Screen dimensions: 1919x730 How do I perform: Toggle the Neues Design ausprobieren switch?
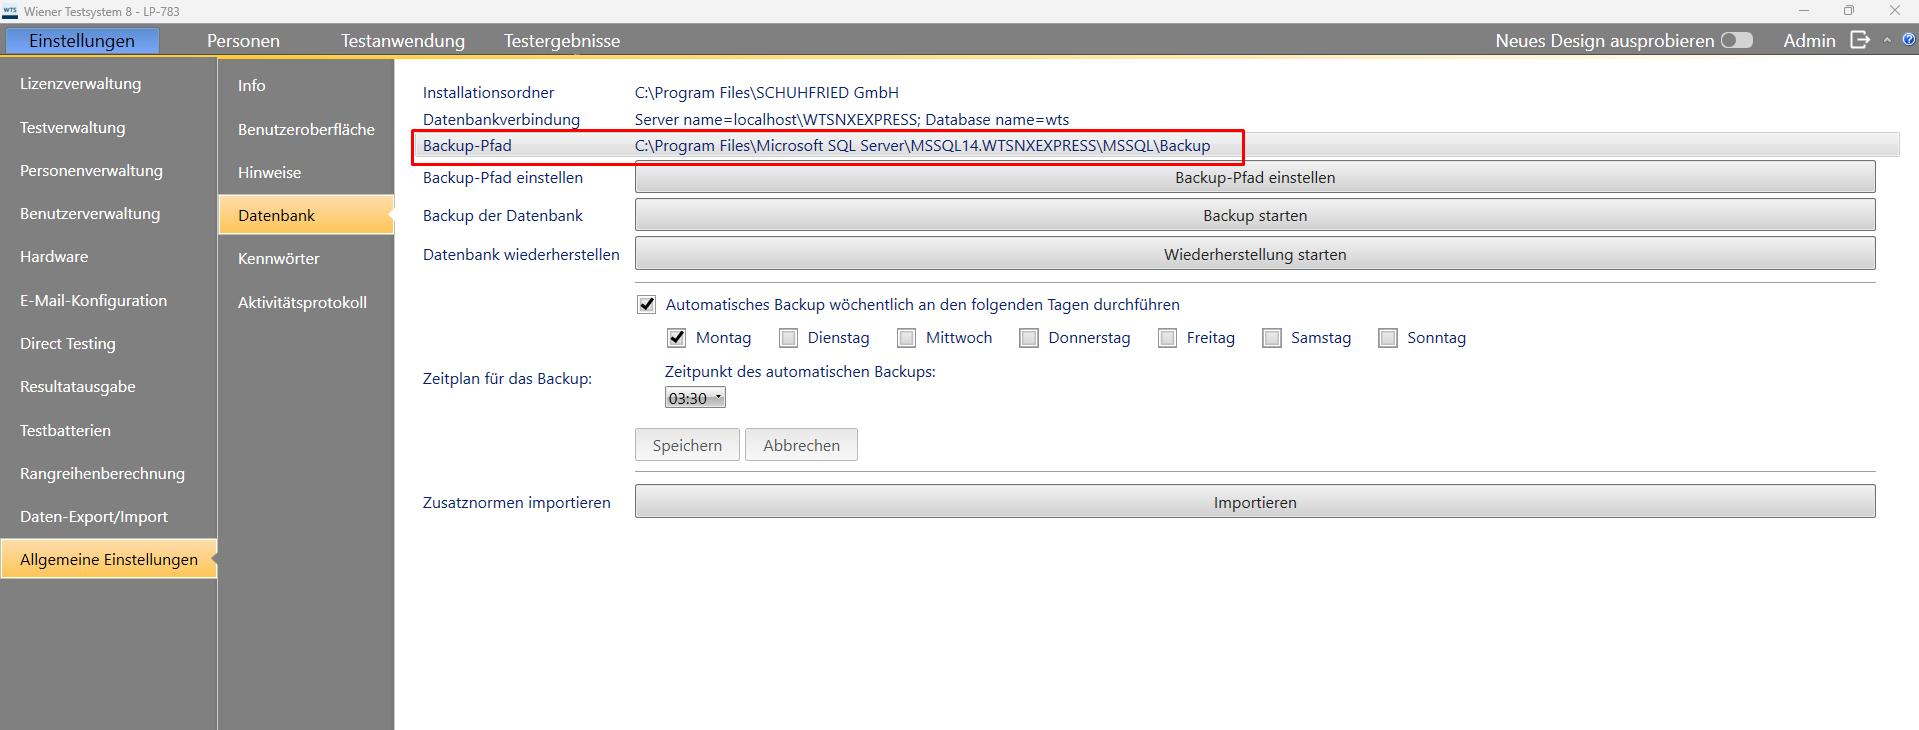pos(1736,40)
